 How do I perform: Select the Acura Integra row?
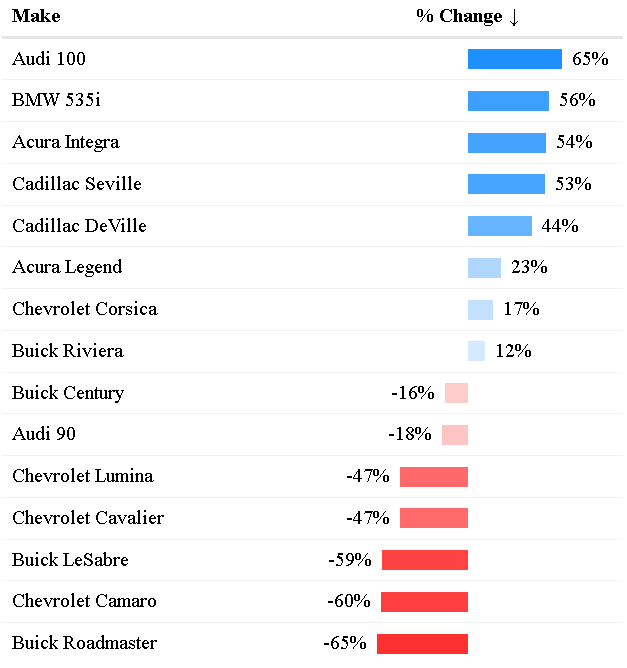click(x=66, y=142)
